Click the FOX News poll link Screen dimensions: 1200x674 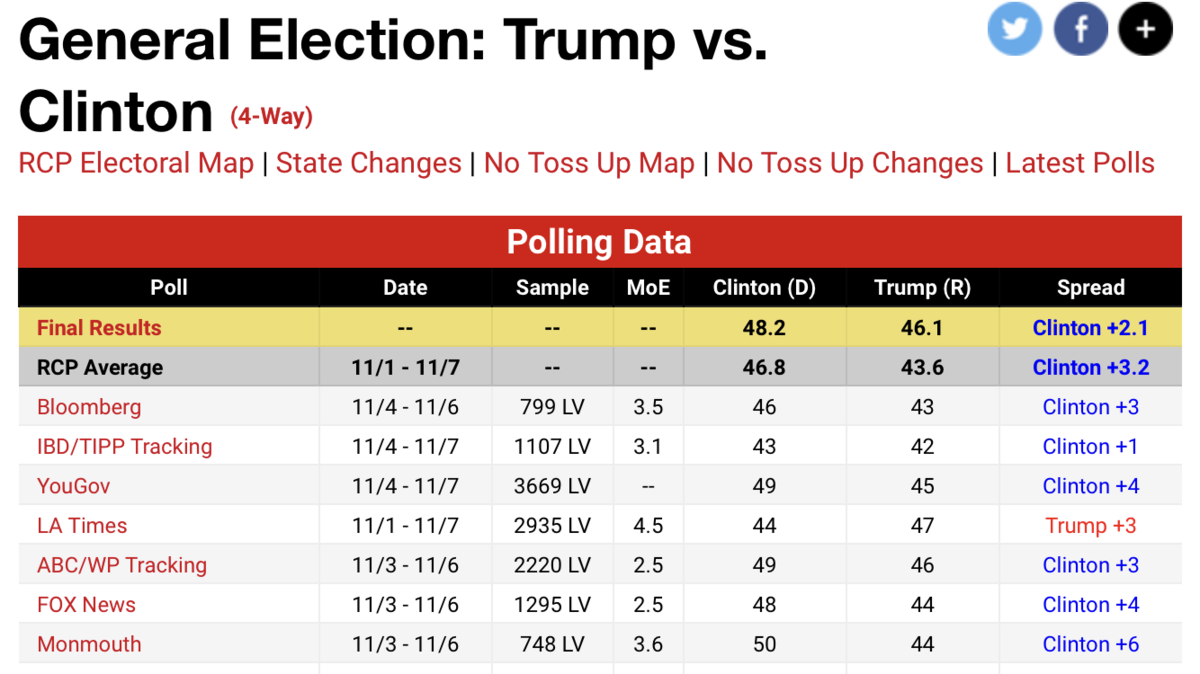point(86,604)
